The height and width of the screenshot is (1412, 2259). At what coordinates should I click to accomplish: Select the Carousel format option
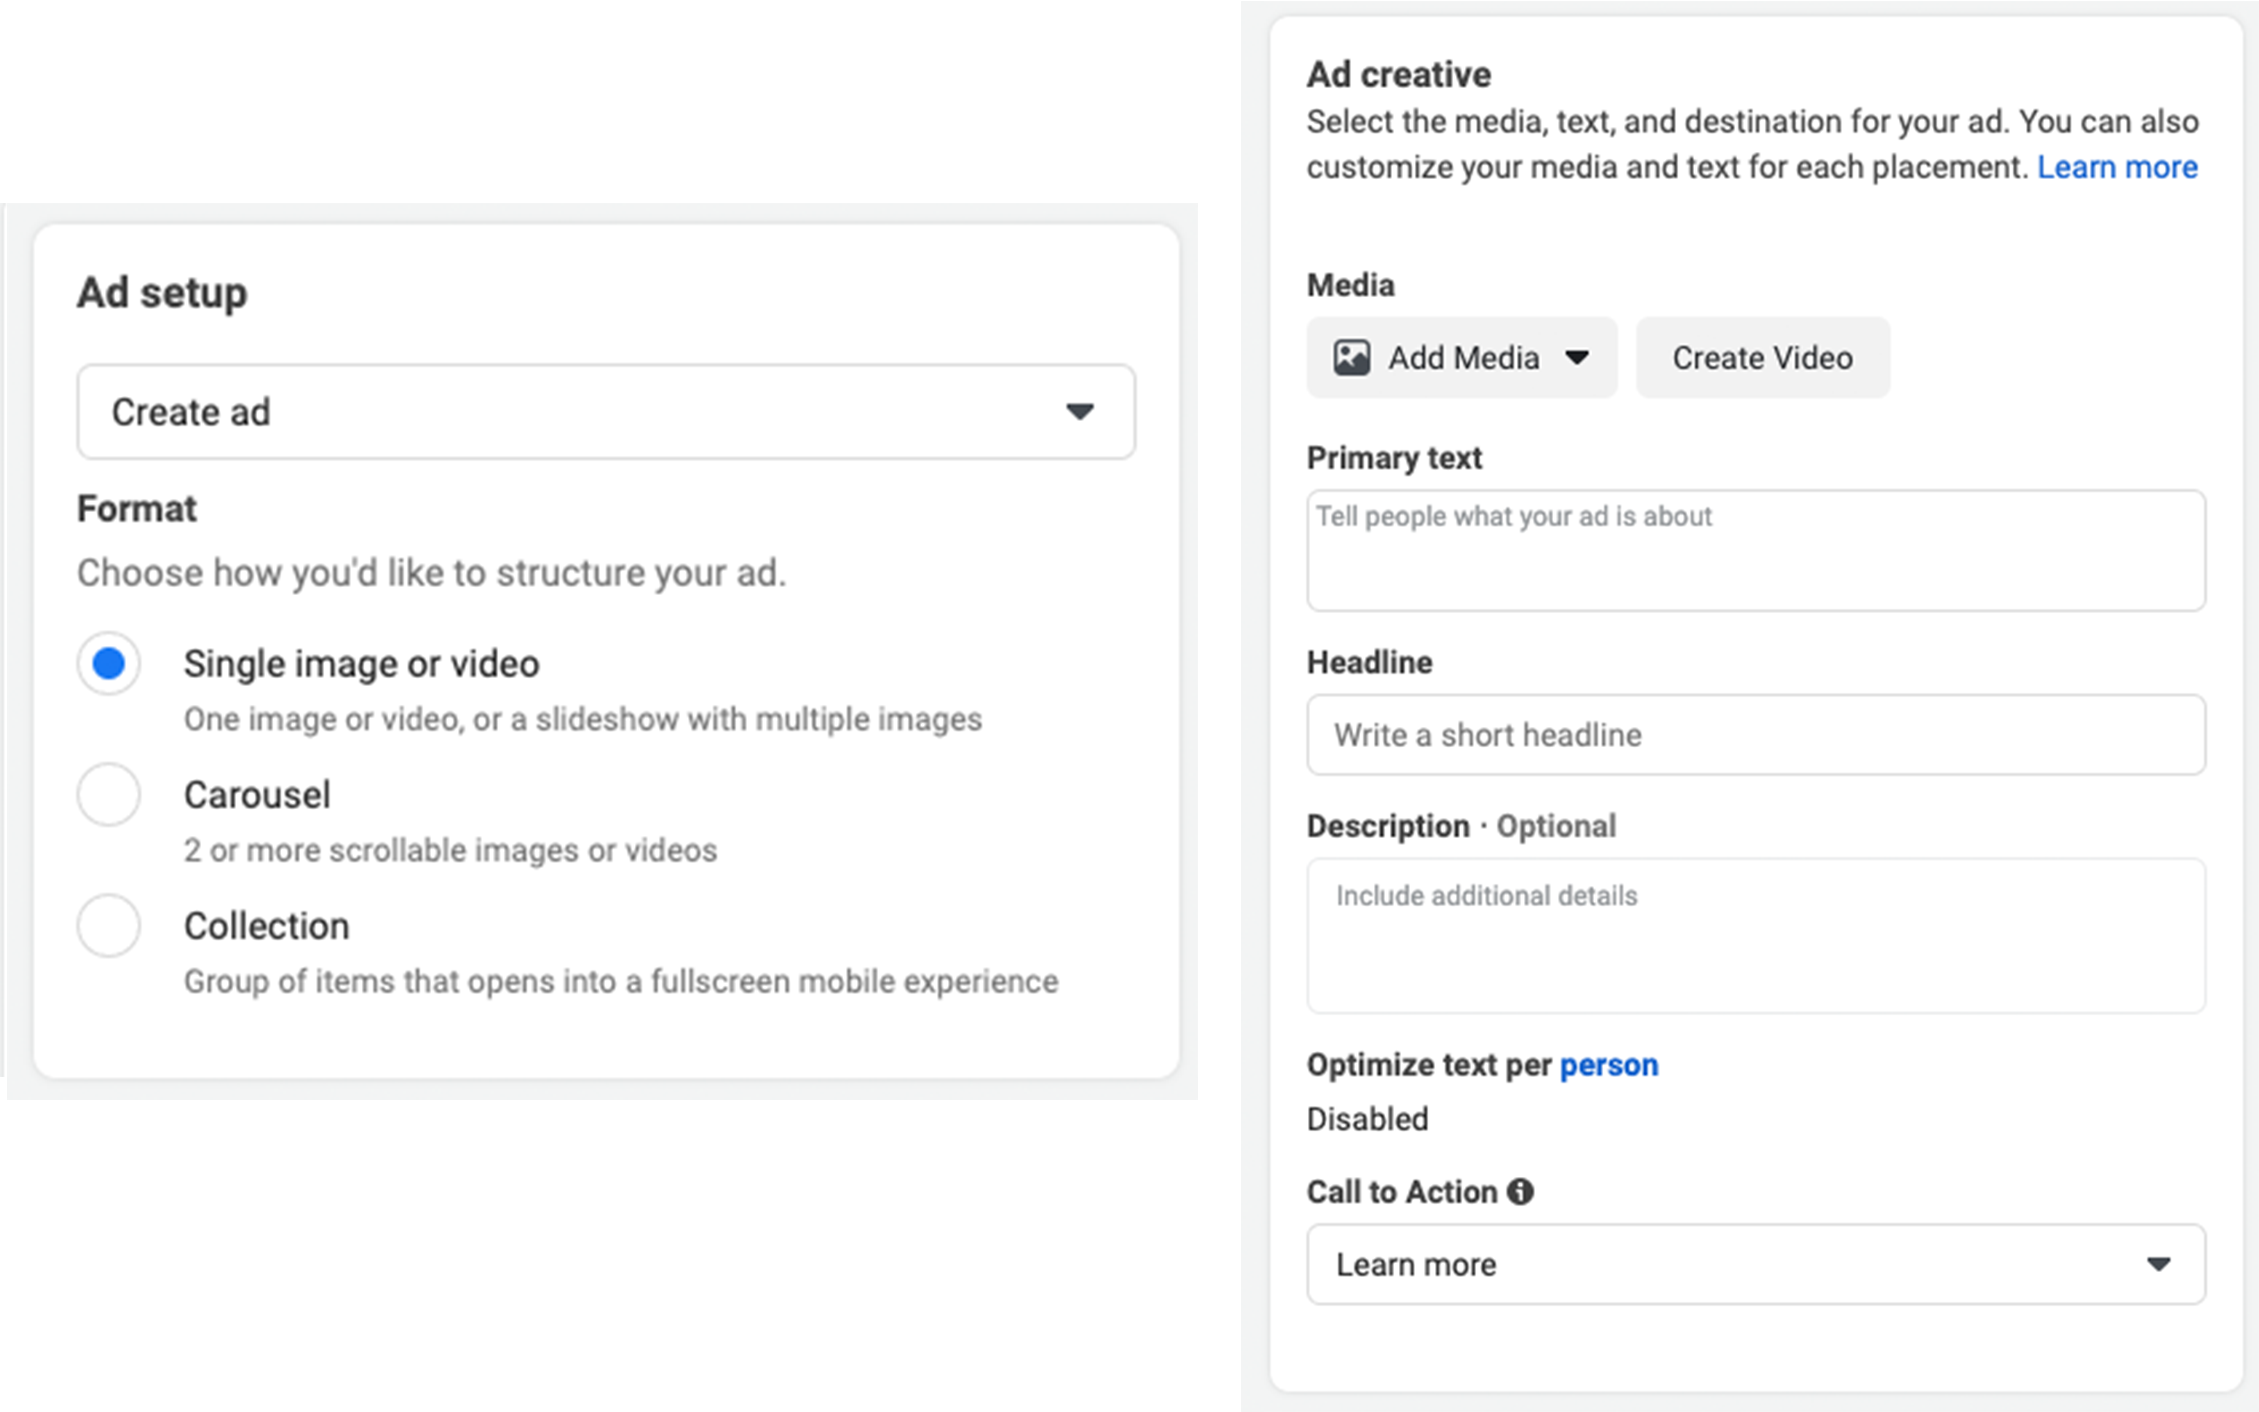coord(108,794)
